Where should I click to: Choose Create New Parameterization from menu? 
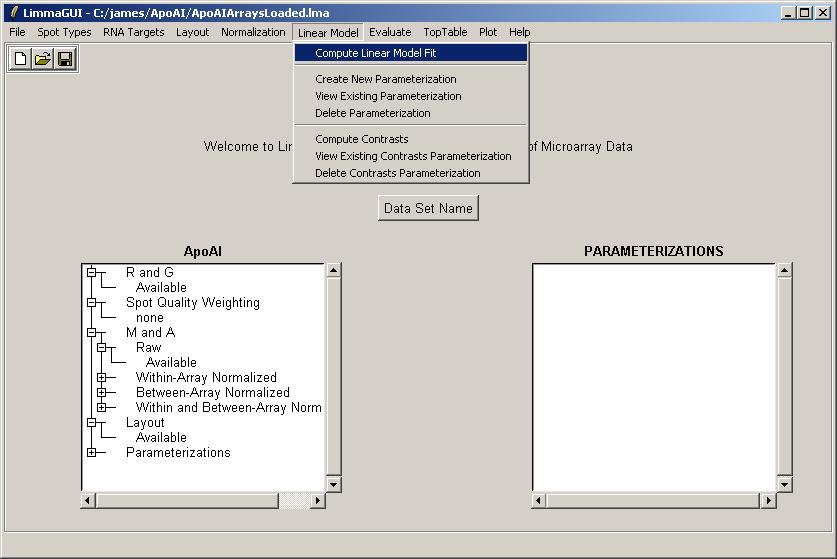pyautogui.click(x=385, y=79)
